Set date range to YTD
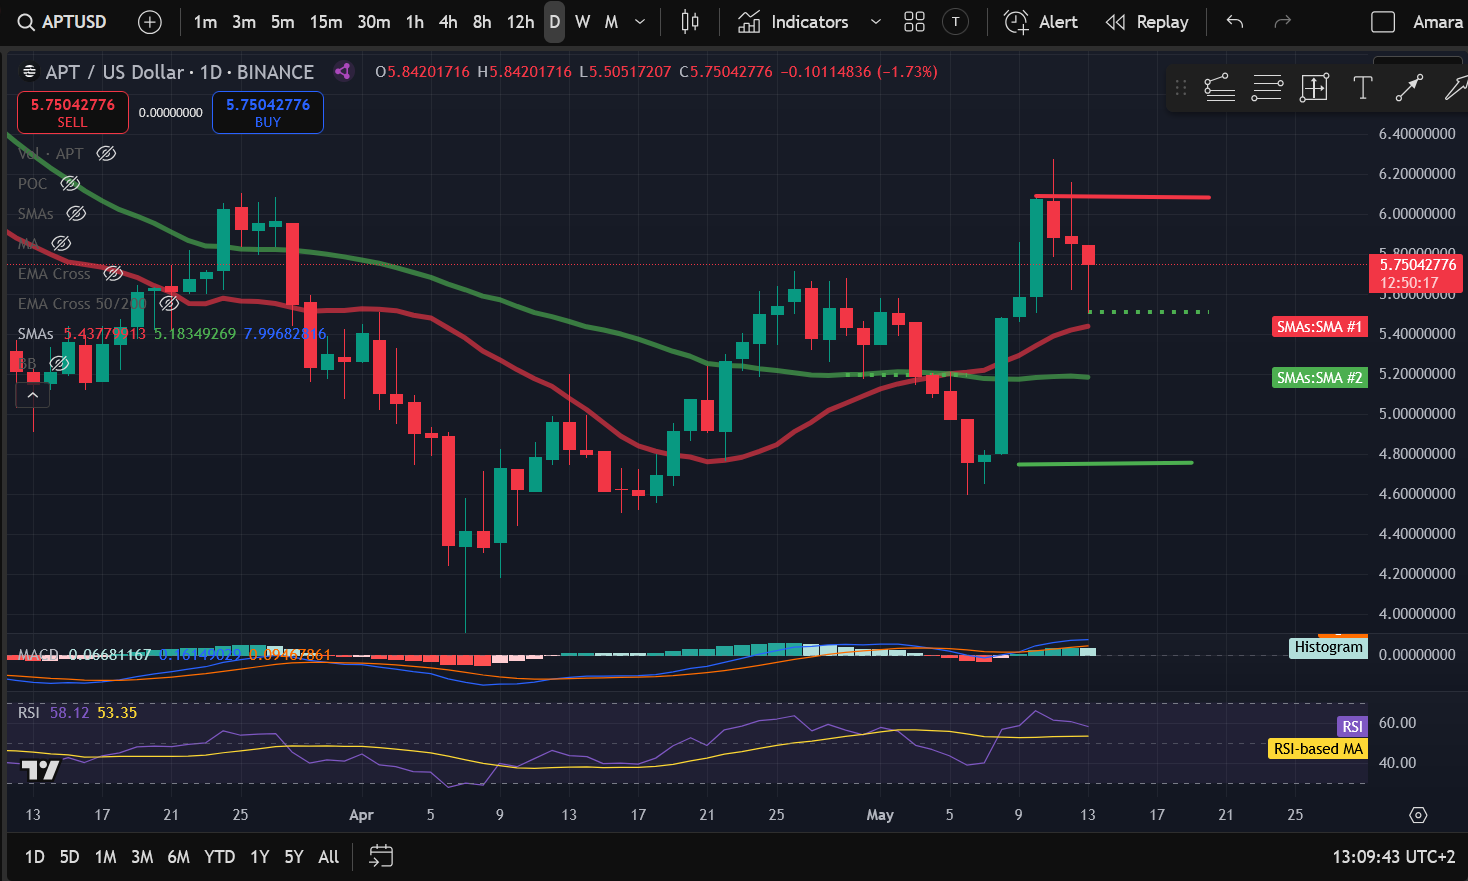Screen dimensions: 1468x881 (220, 857)
